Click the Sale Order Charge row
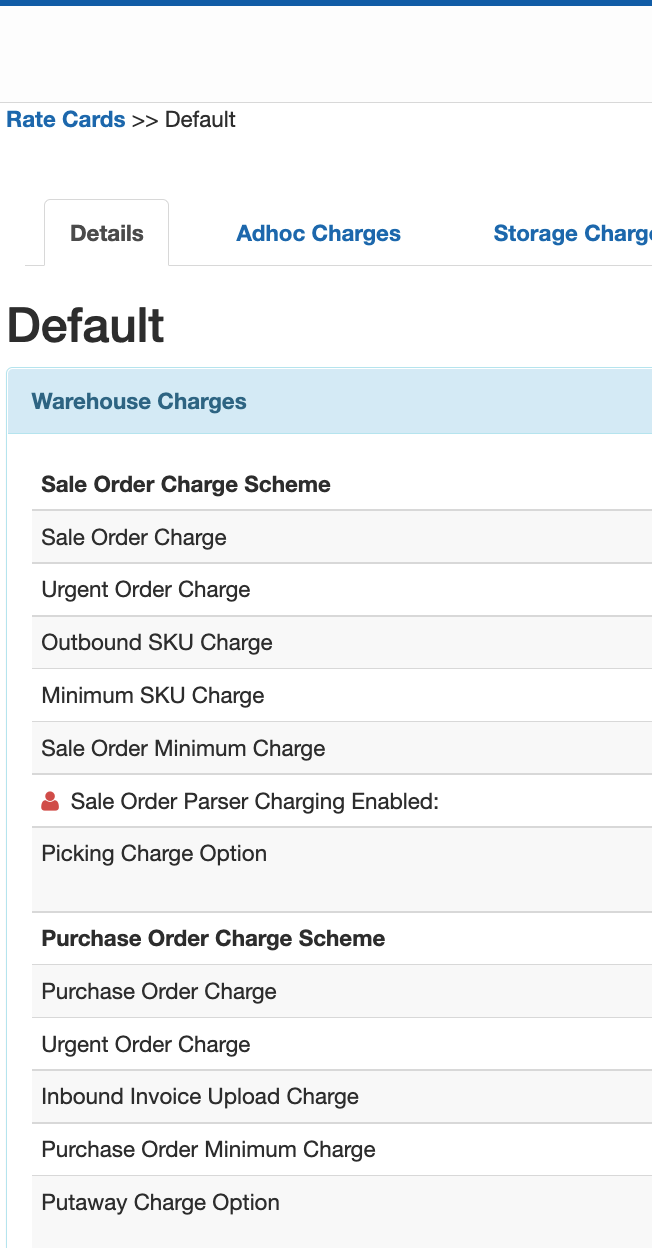Image resolution: width=652 pixels, height=1248 pixels. tap(134, 538)
